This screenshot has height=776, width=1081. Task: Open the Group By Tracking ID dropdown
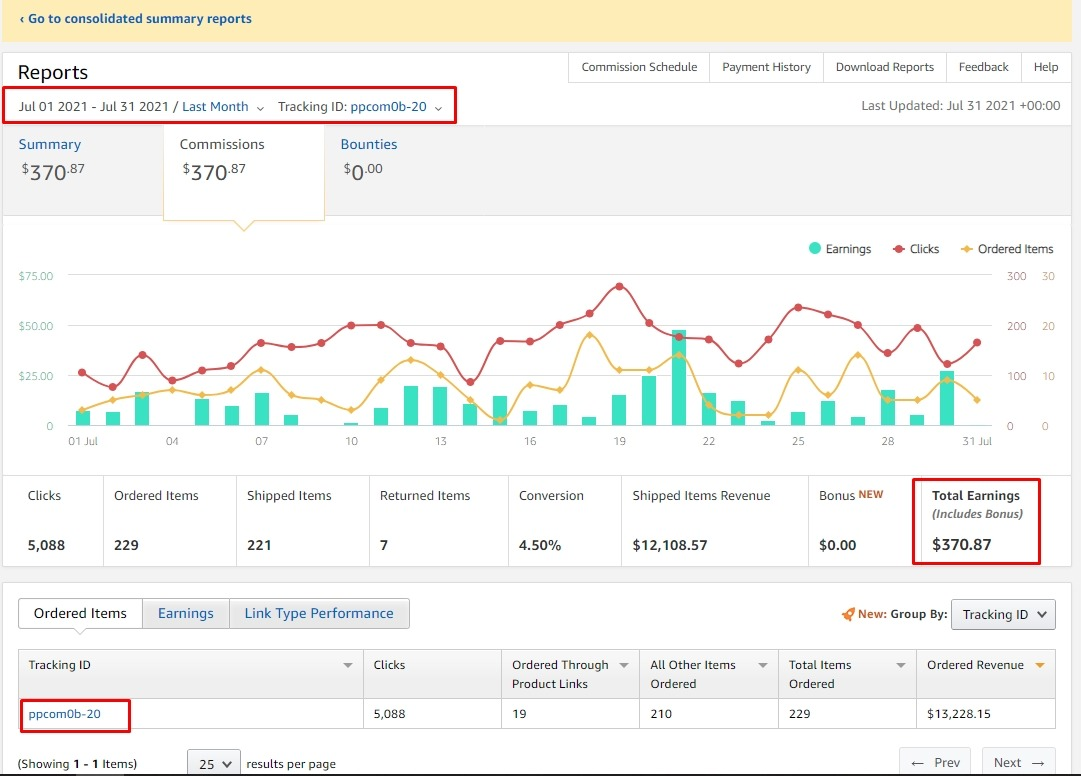pyautogui.click(x=1003, y=615)
